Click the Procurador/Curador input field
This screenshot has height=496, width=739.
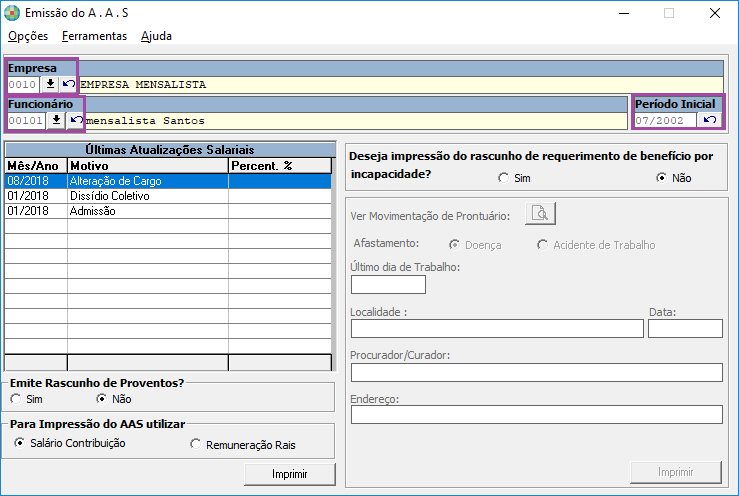click(x=537, y=372)
